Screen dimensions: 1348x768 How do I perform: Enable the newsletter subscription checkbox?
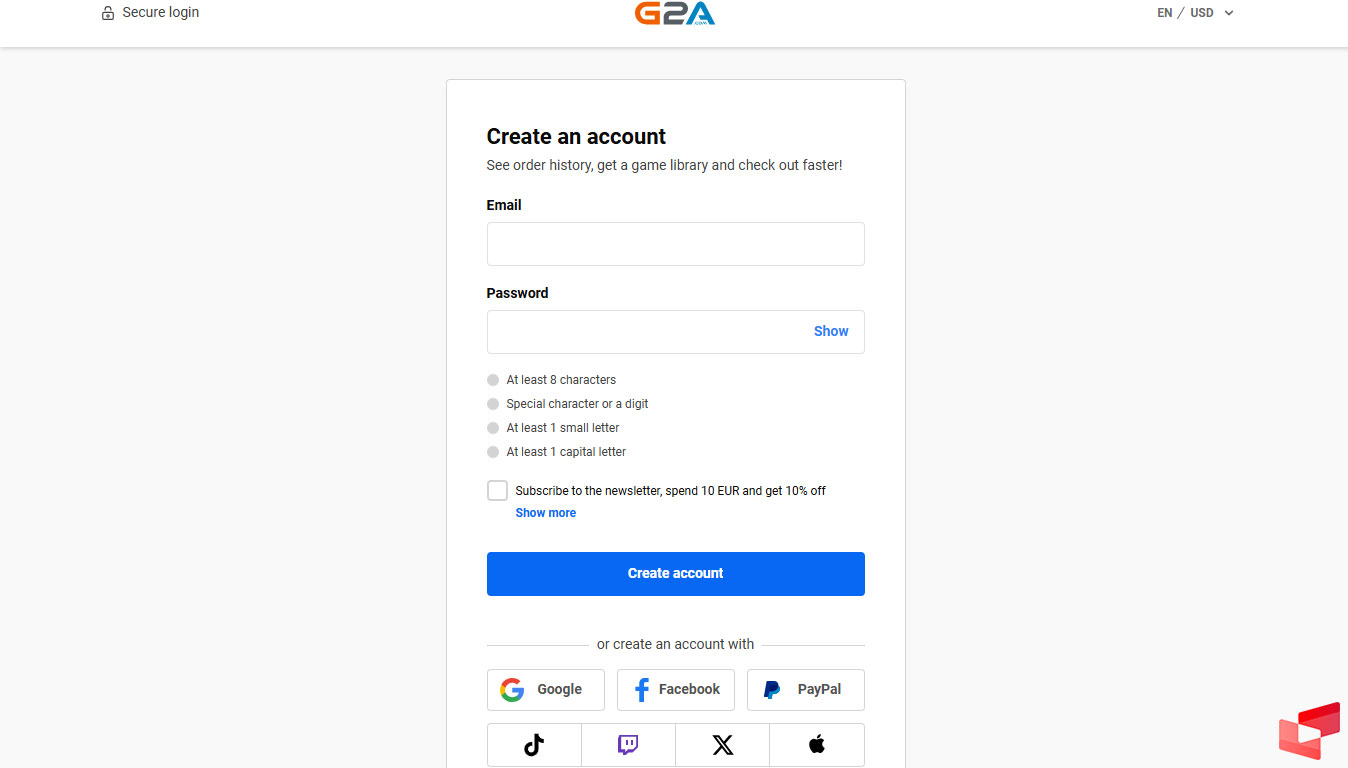497,490
